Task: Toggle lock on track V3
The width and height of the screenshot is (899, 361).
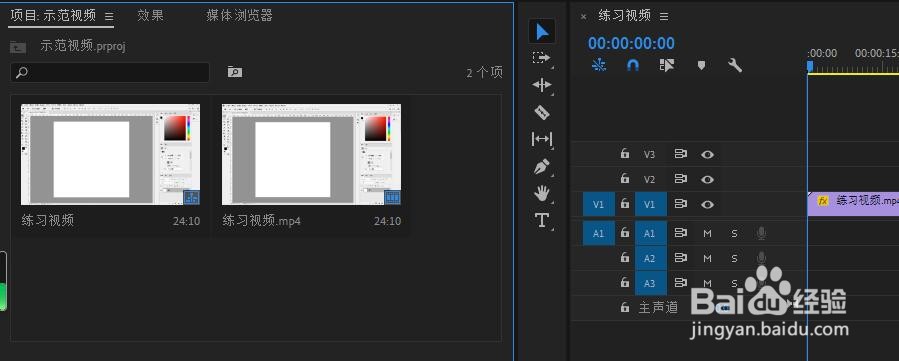Action: pos(625,154)
